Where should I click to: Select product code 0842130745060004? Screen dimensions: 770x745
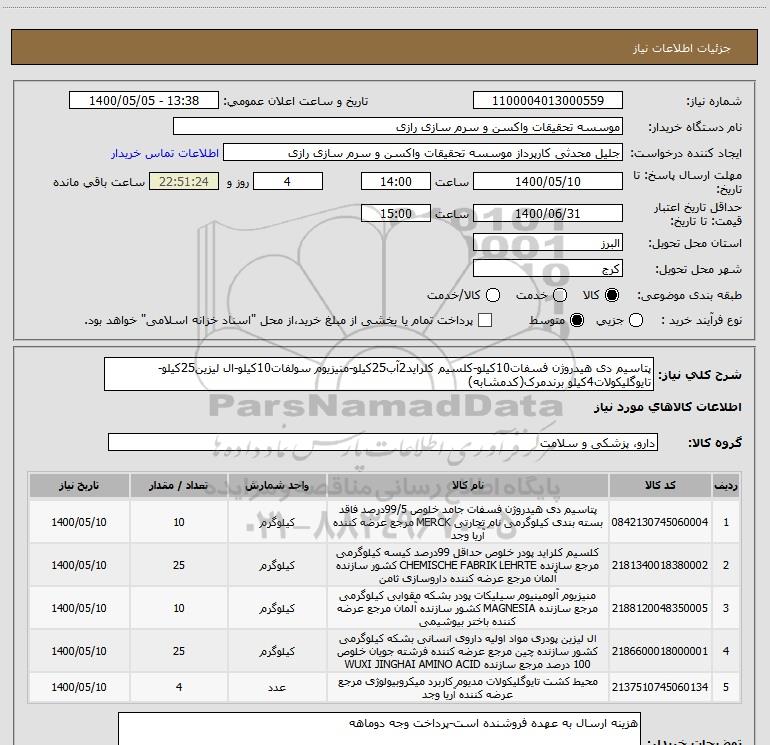point(660,522)
